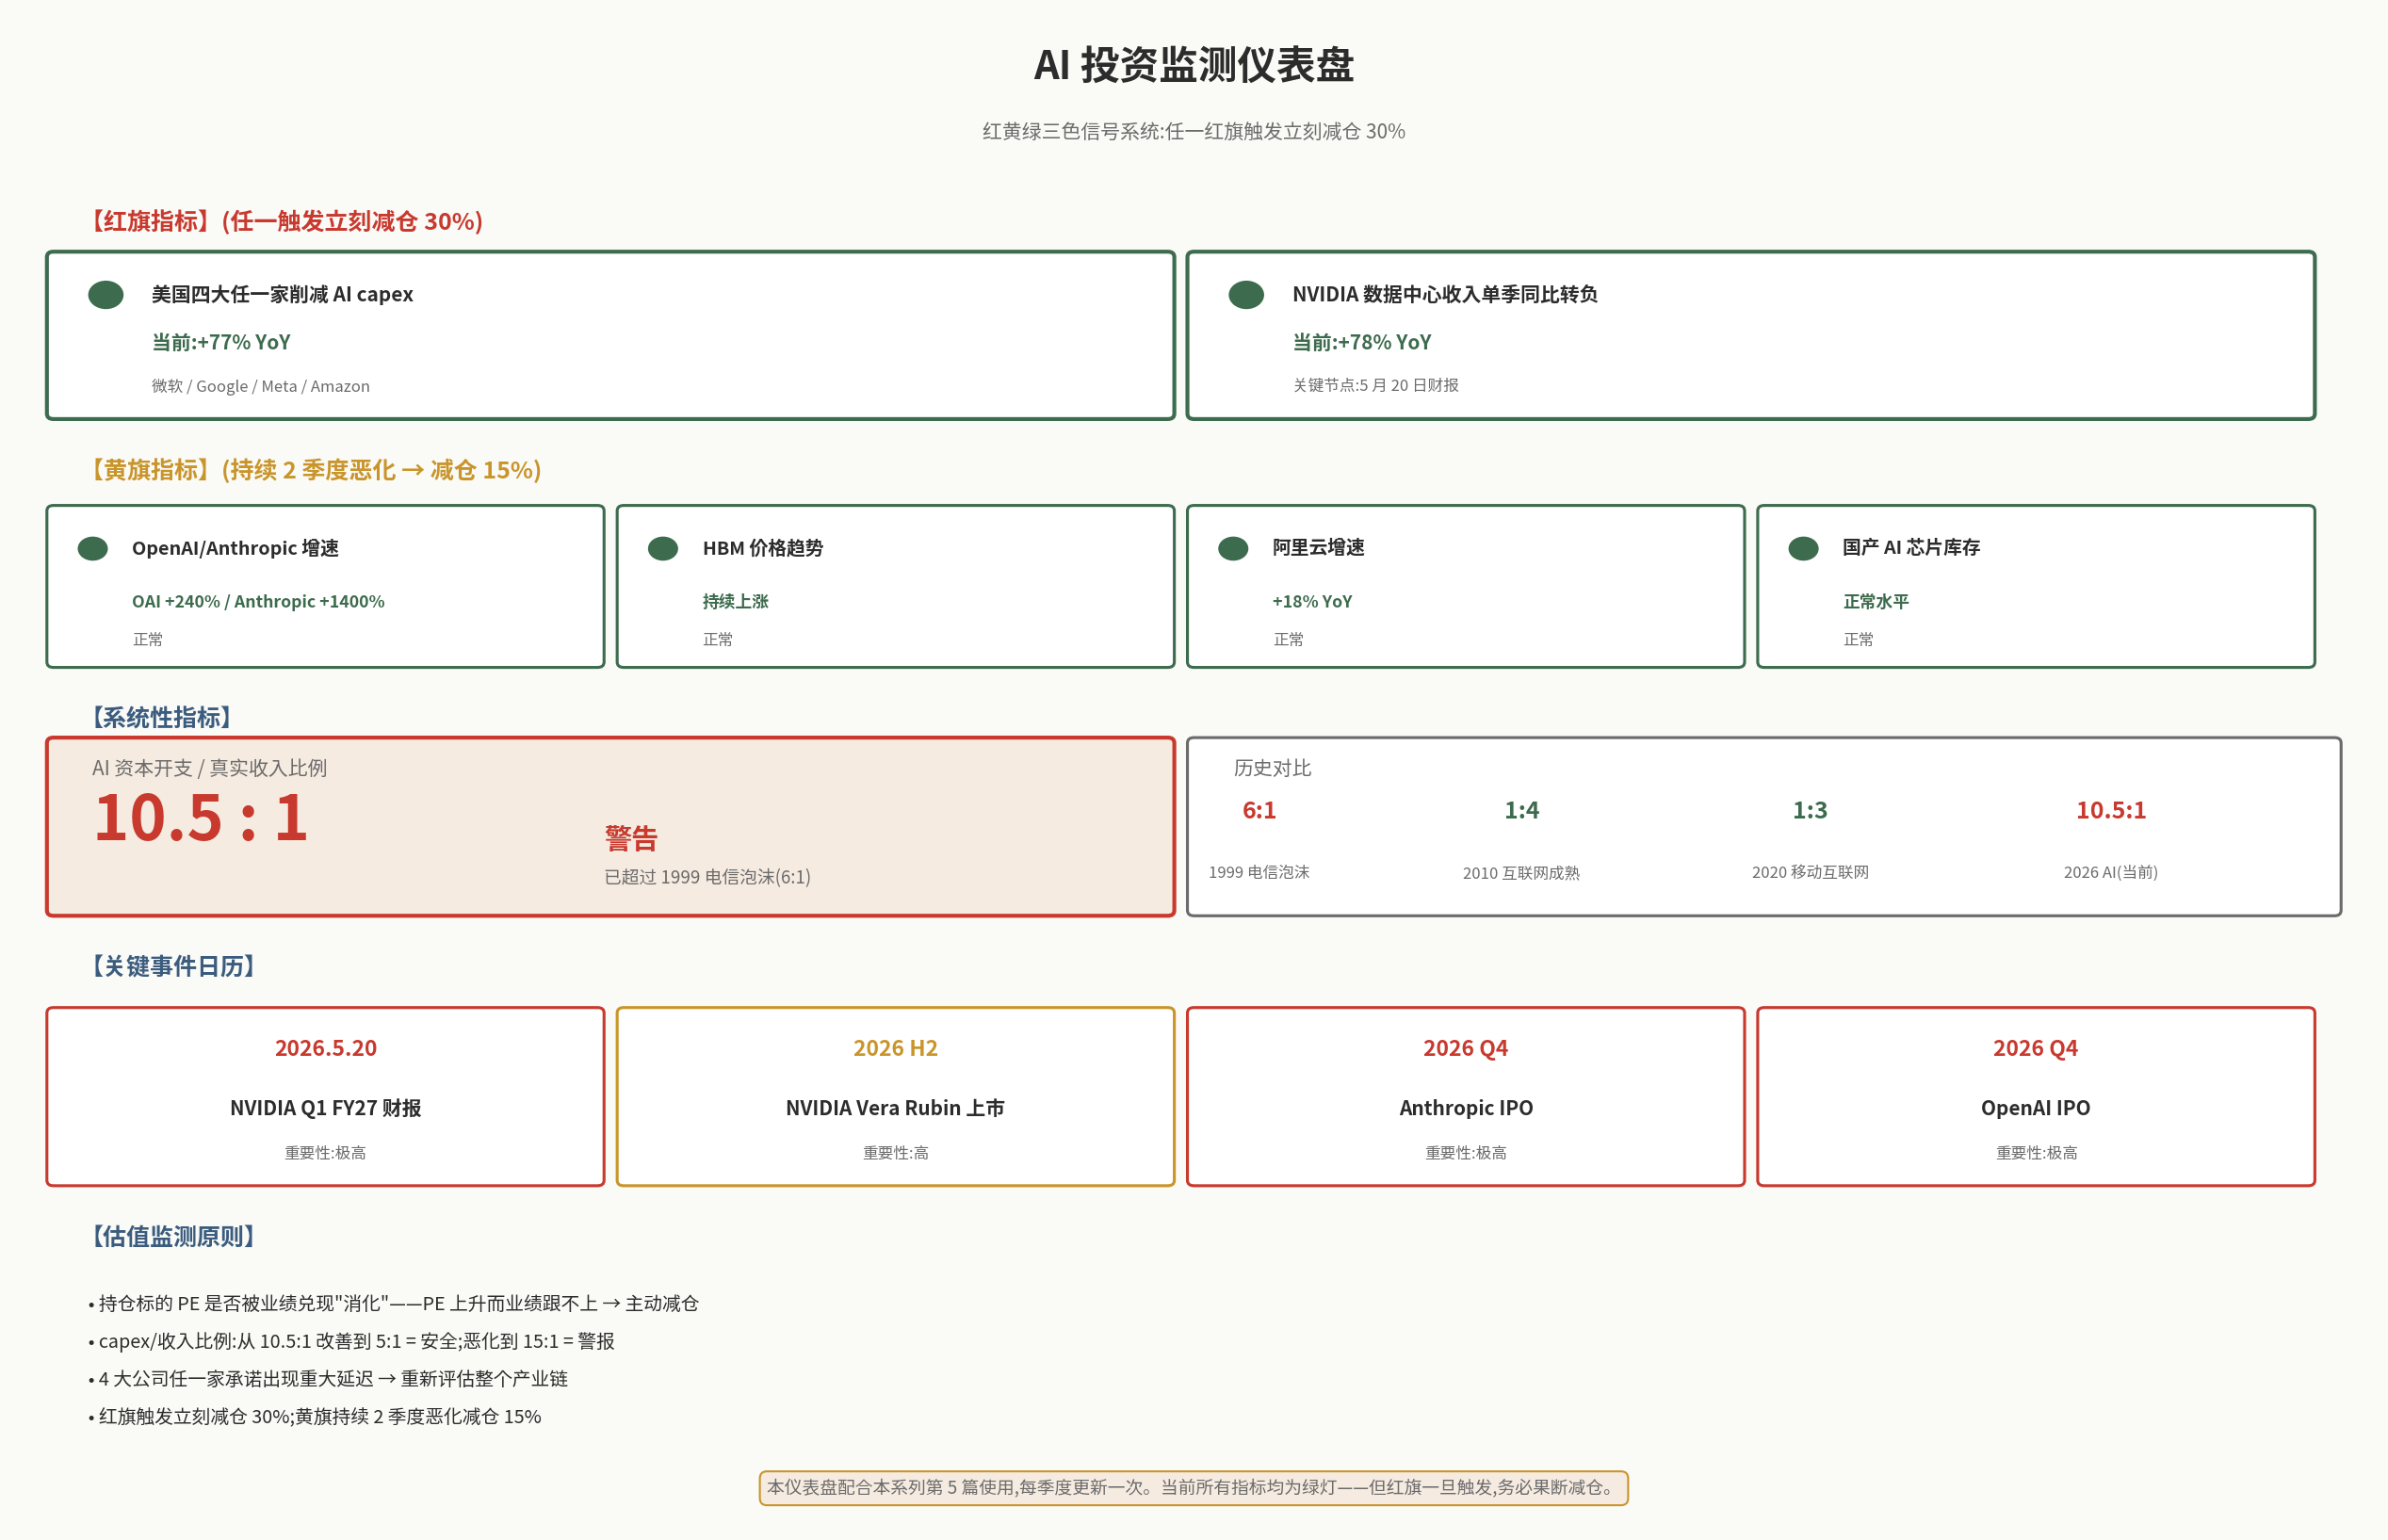
Task: Click the 【系统性指标】 section heading
Action: point(162,717)
